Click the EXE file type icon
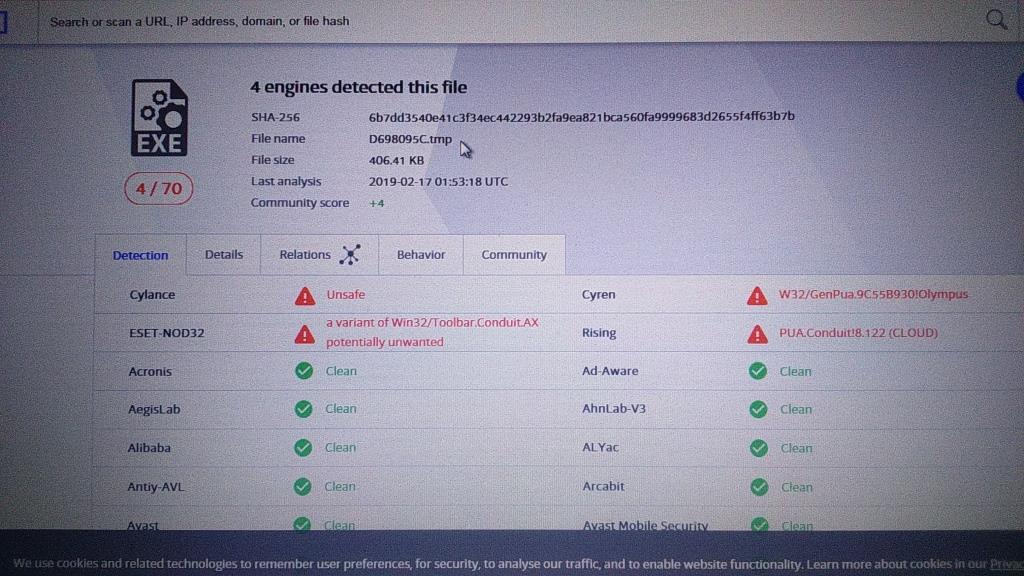The width and height of the screenshot is (1024, 576). [159, 118]
